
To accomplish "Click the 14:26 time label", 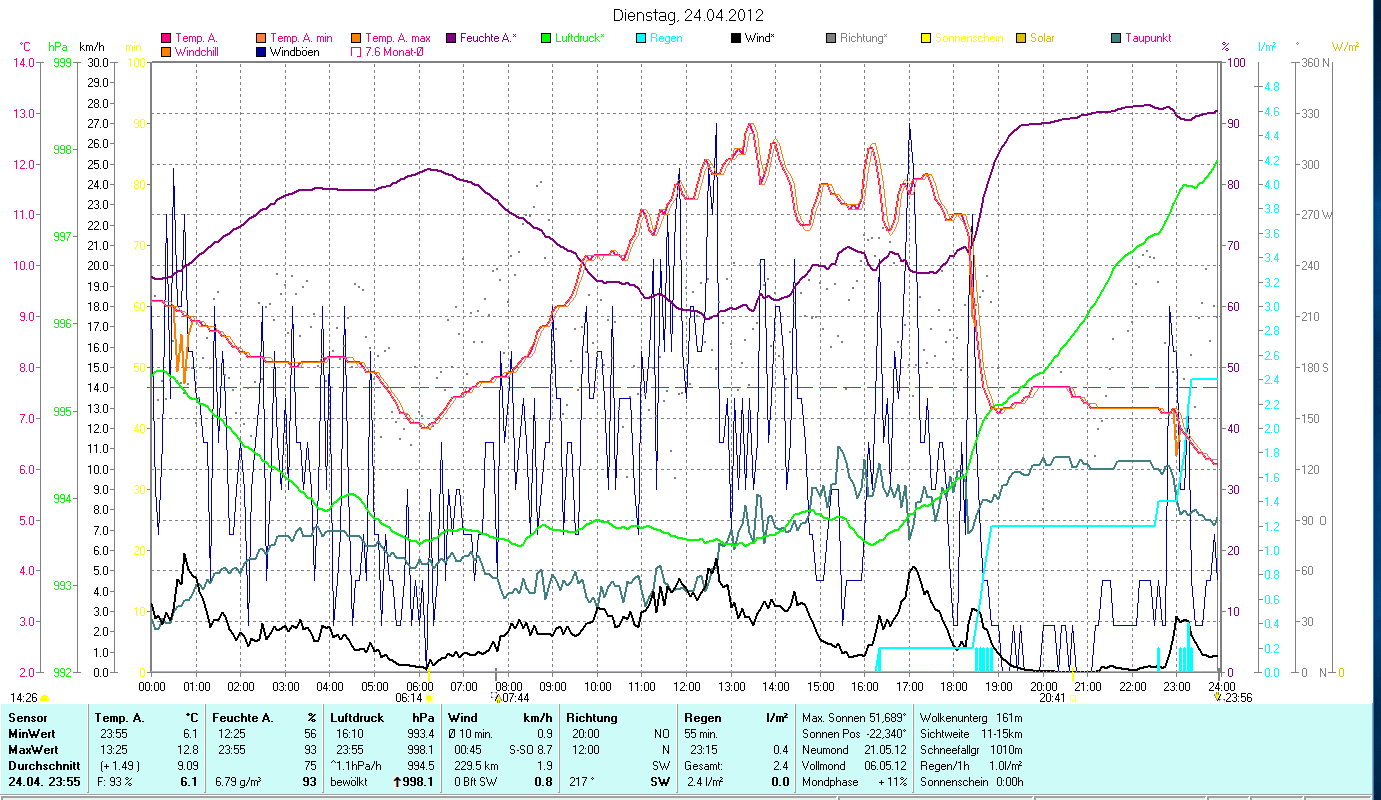I will 24,698.
